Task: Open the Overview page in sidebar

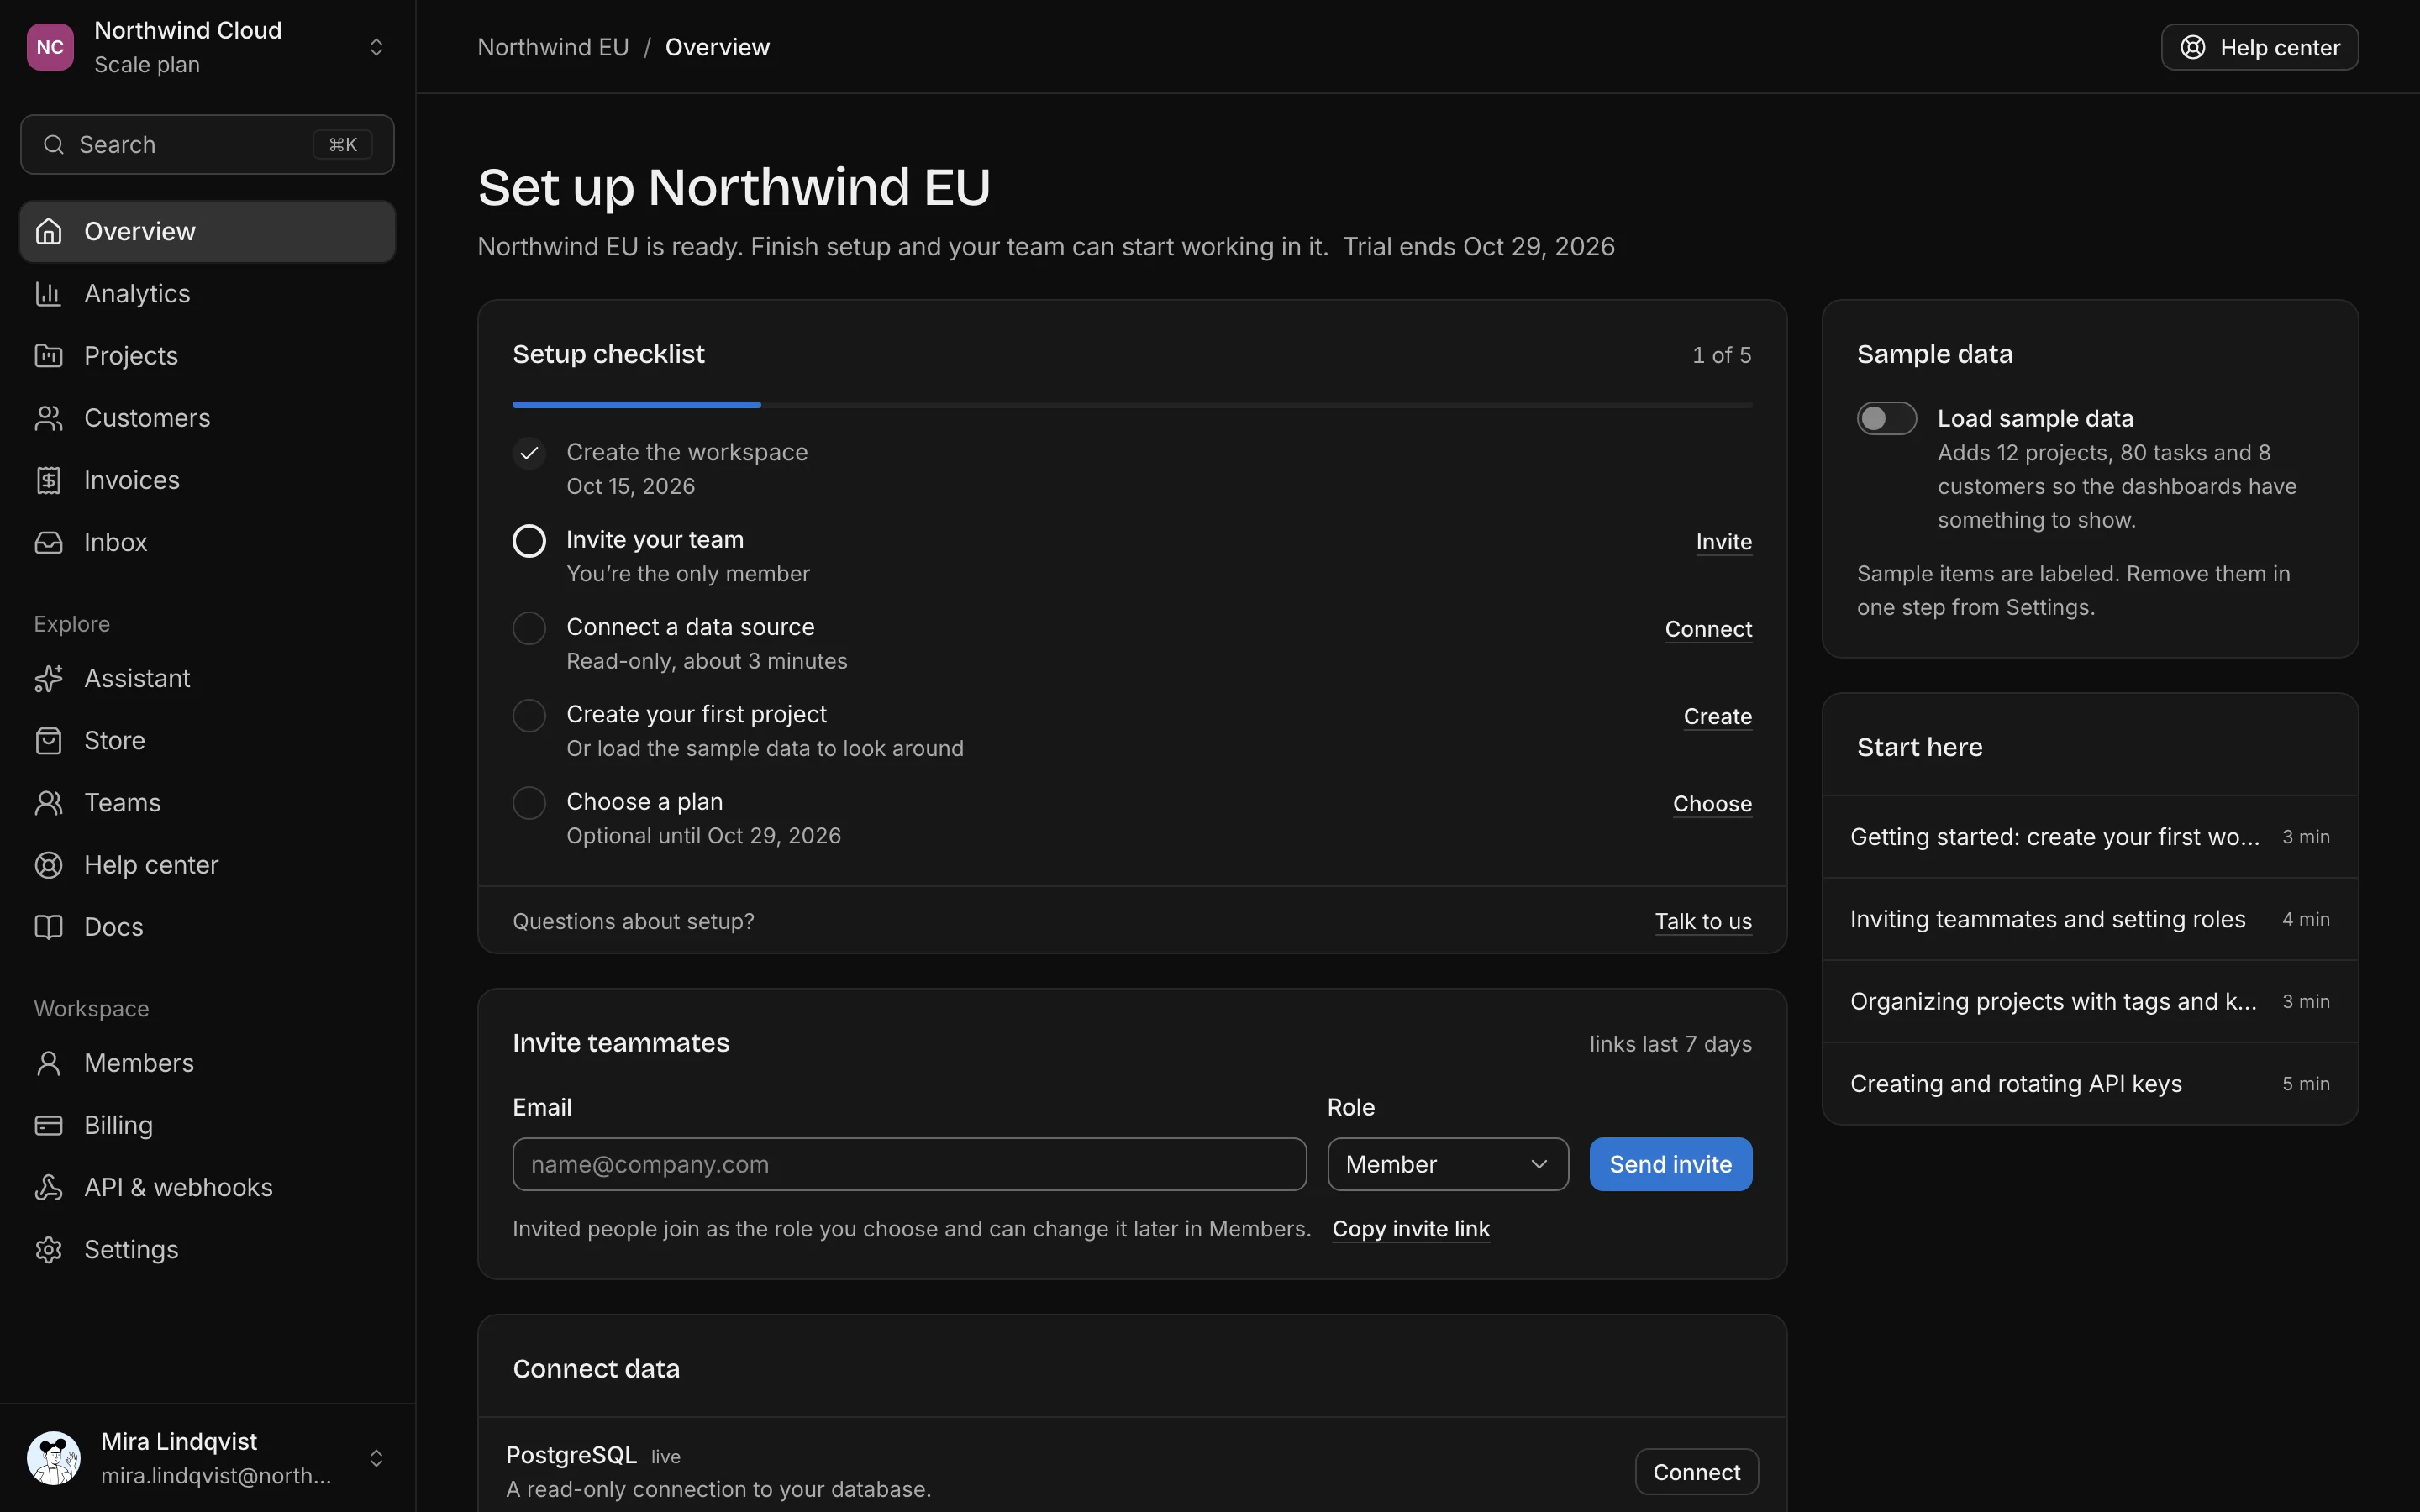Action: click(x=208, y=232)
